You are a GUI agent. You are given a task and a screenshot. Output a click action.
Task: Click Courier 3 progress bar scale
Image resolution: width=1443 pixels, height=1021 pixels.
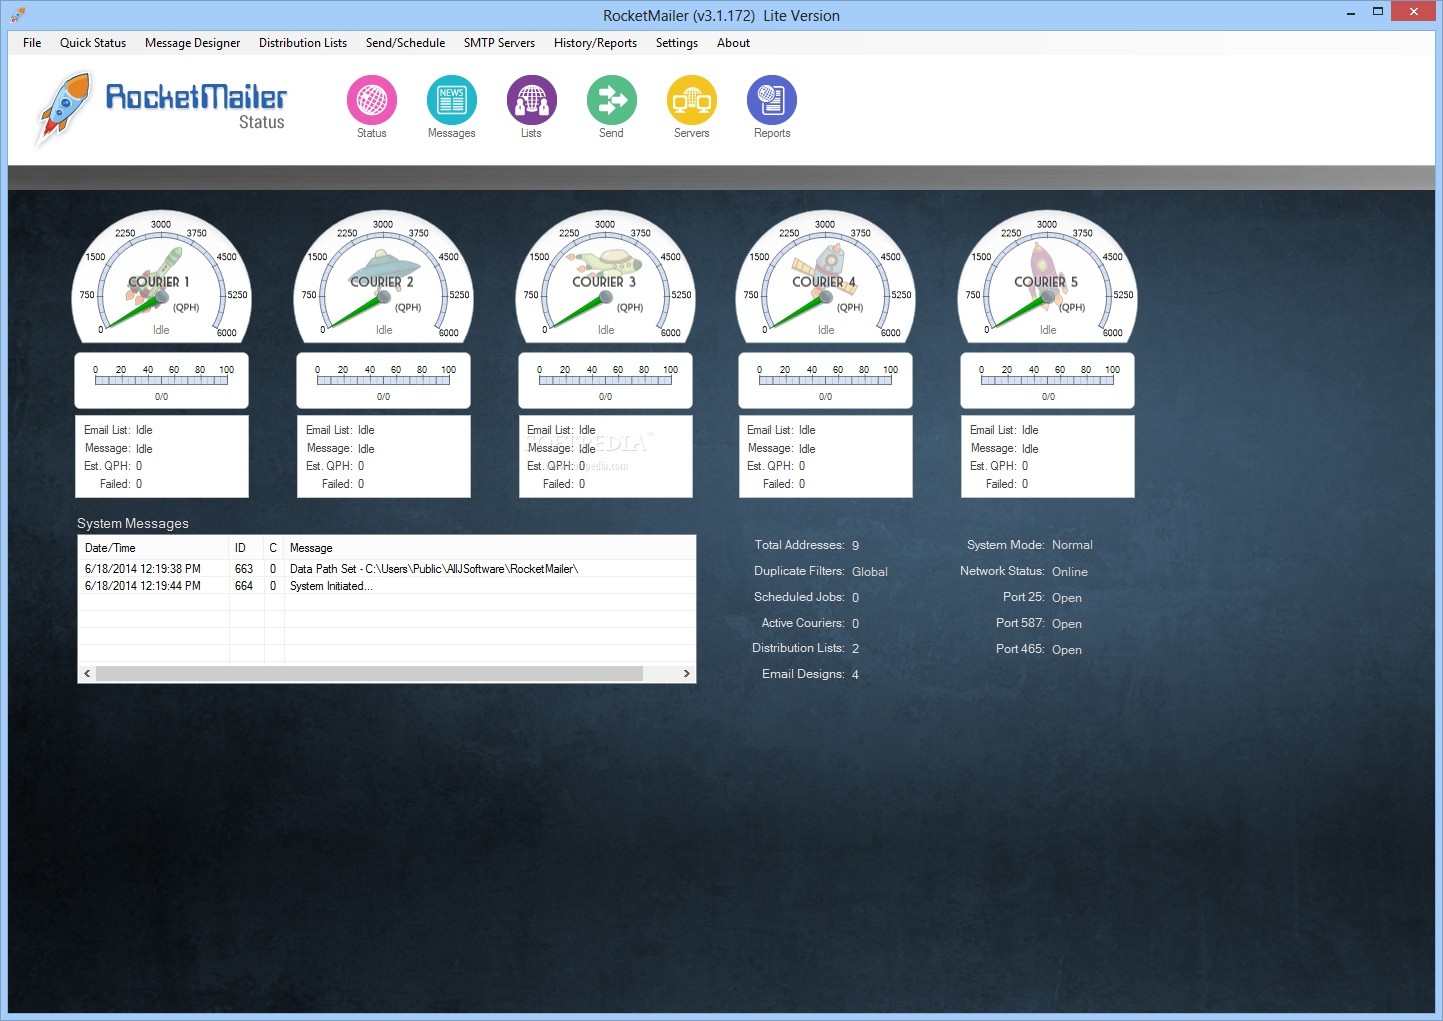pos(605,380)
